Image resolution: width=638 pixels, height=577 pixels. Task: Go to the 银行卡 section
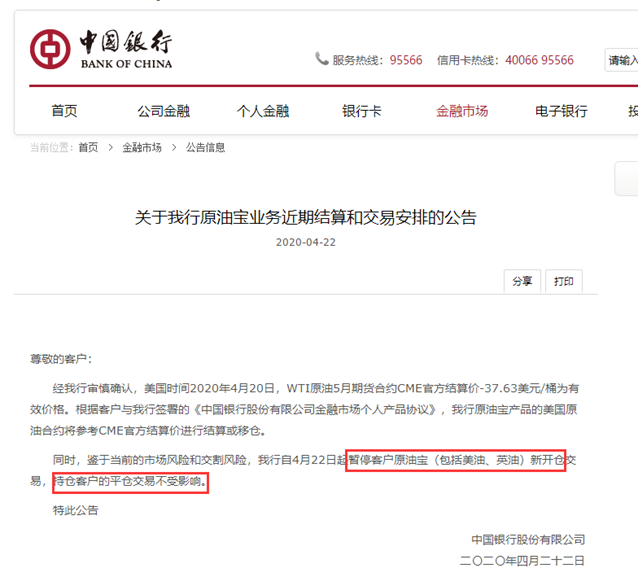[x=362, y=111]
